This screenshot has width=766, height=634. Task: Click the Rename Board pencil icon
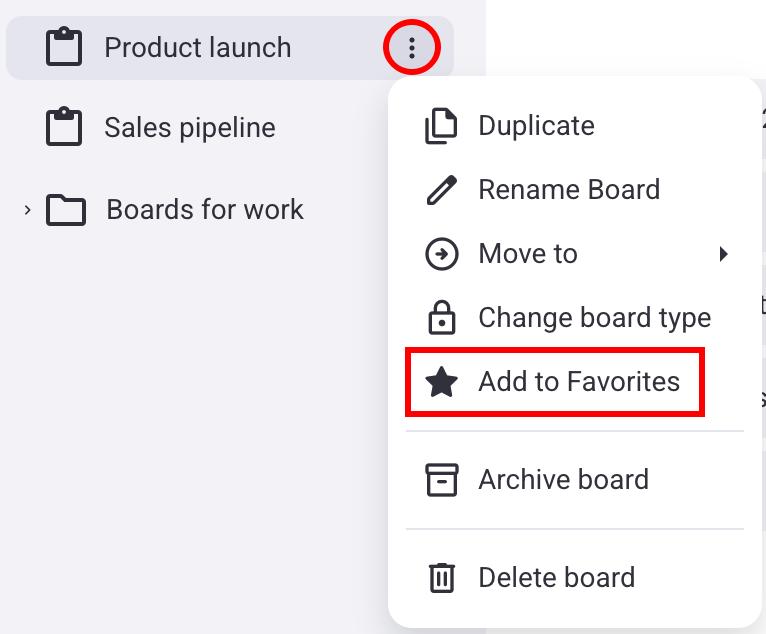click(x=441, y=190)
